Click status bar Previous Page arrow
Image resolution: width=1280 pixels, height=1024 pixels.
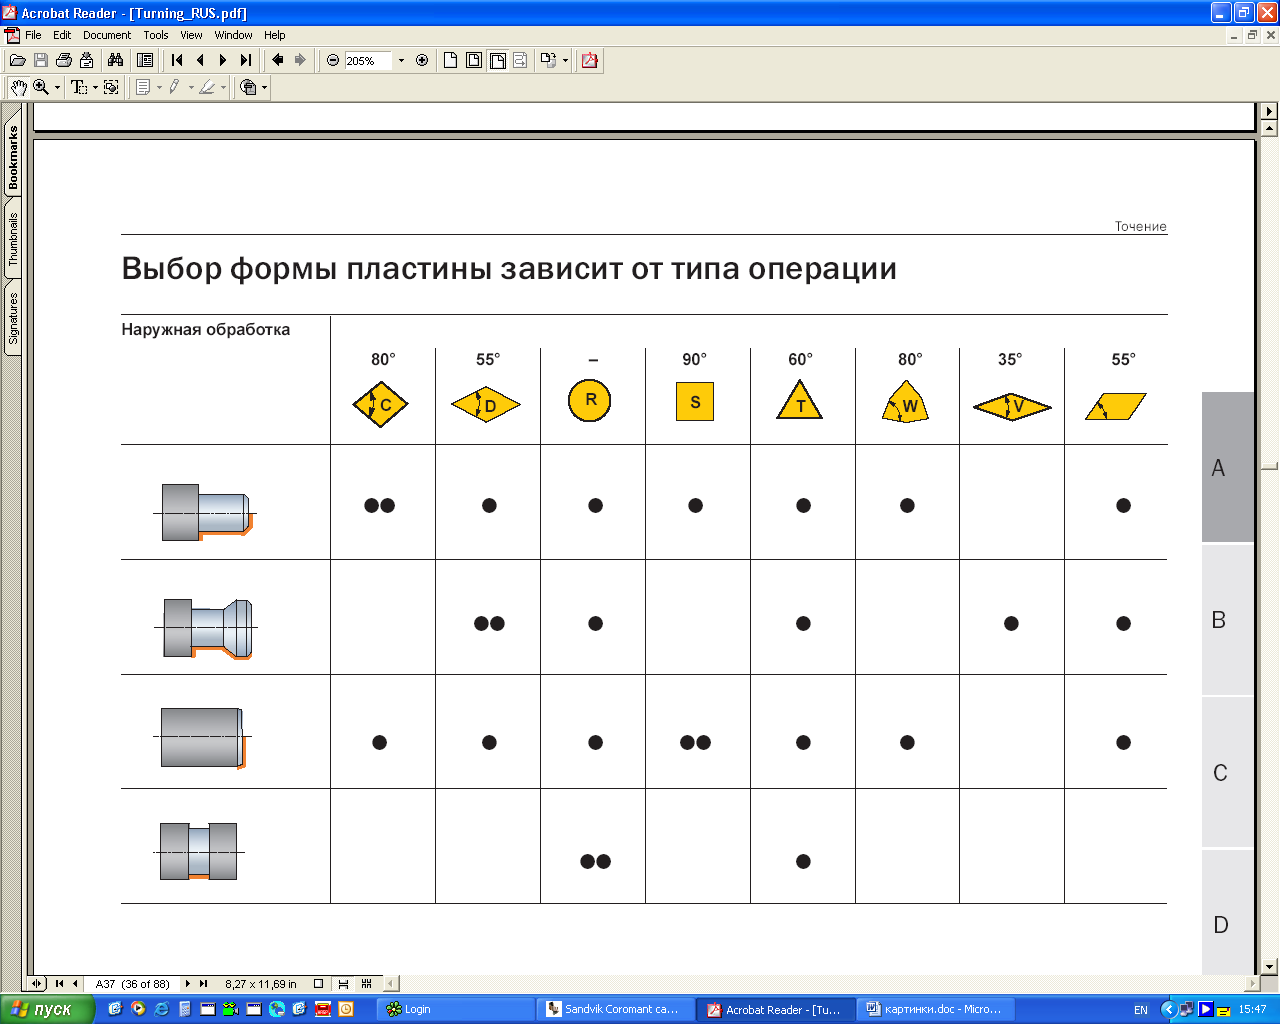75,984
